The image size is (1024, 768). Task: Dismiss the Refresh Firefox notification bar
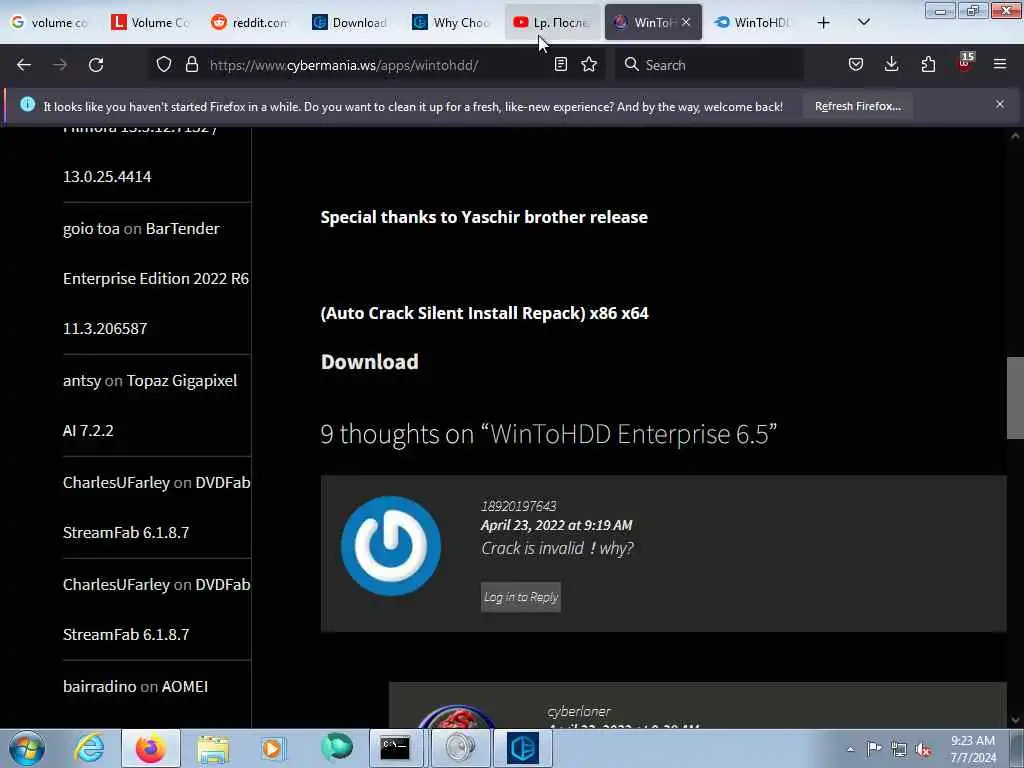(1000, 104)
